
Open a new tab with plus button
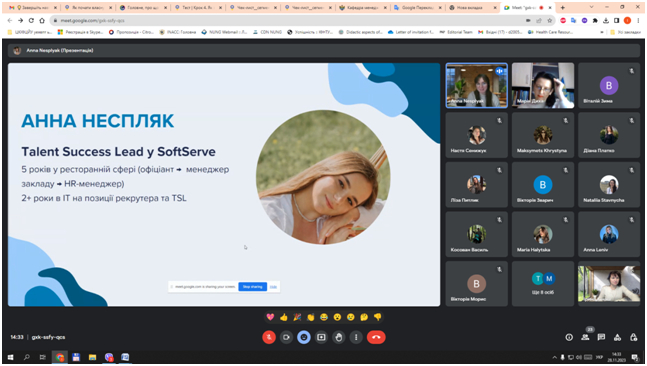(562, 7)
